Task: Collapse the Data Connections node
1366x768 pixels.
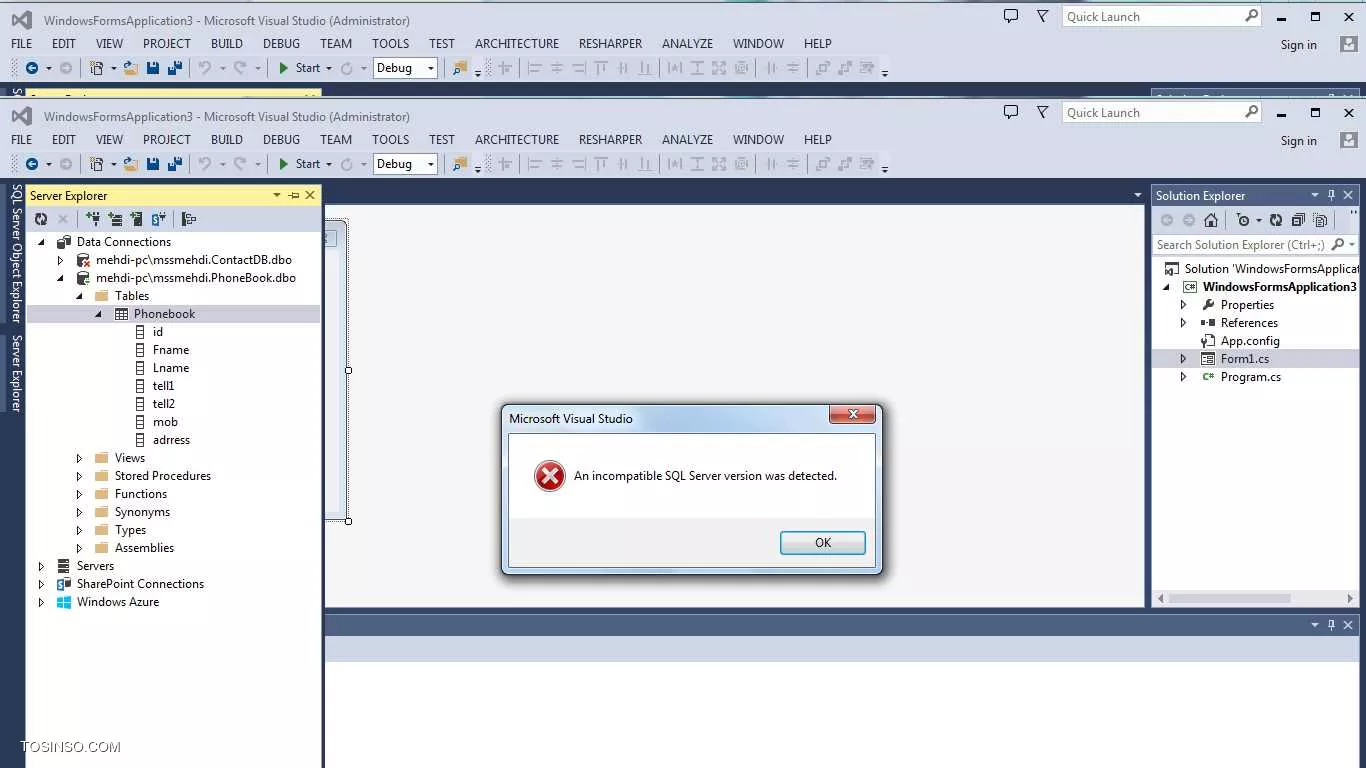Action: [42, 242]
